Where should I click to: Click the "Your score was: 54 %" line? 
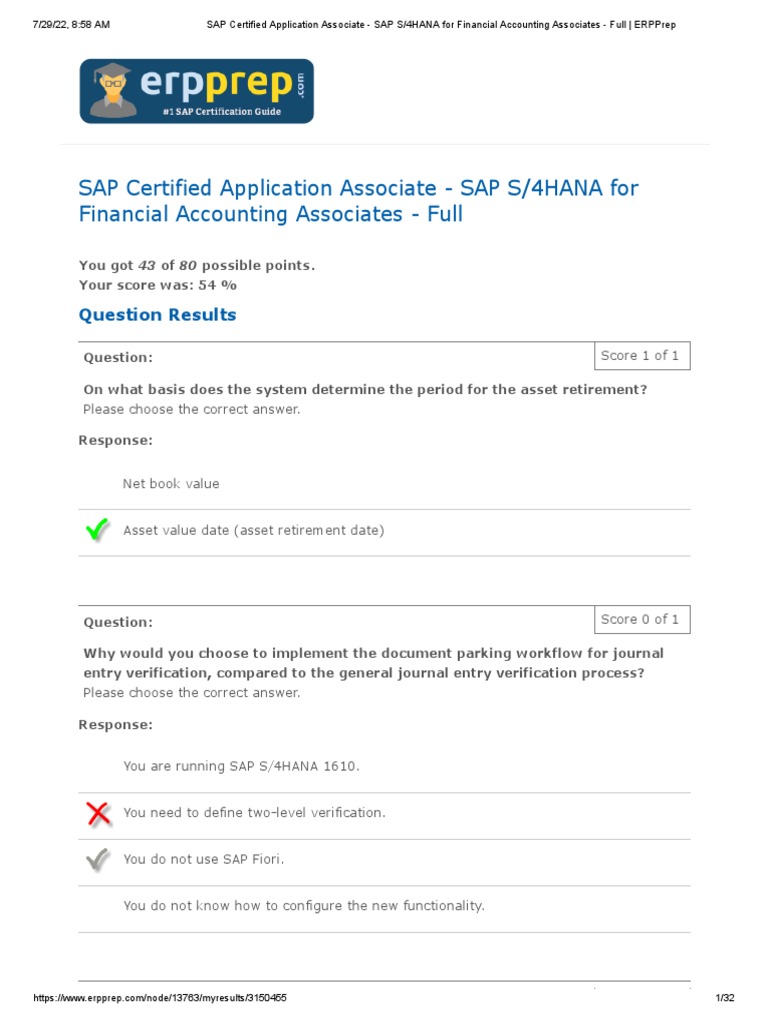(x=158, y=285)
